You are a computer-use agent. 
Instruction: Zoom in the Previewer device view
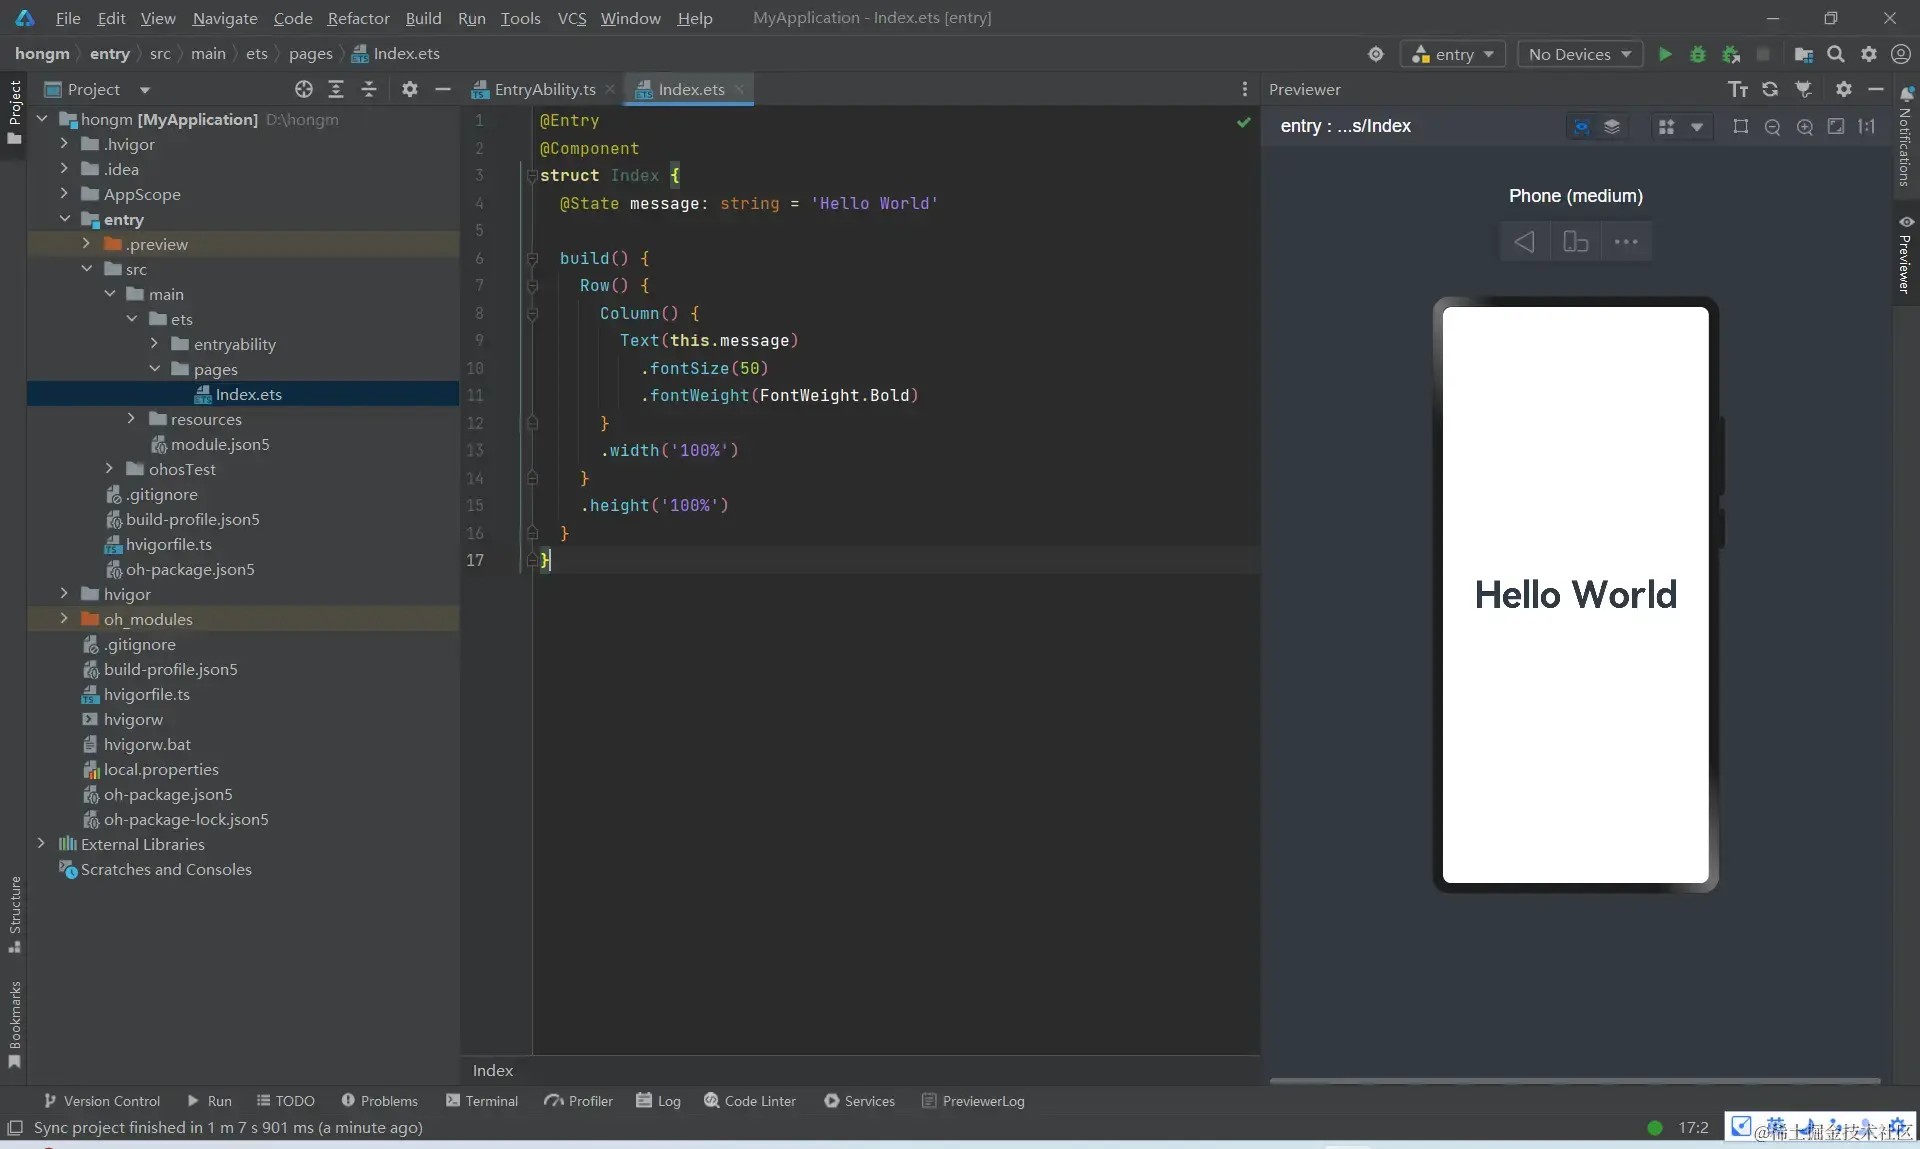click(x=1804, y=127)
